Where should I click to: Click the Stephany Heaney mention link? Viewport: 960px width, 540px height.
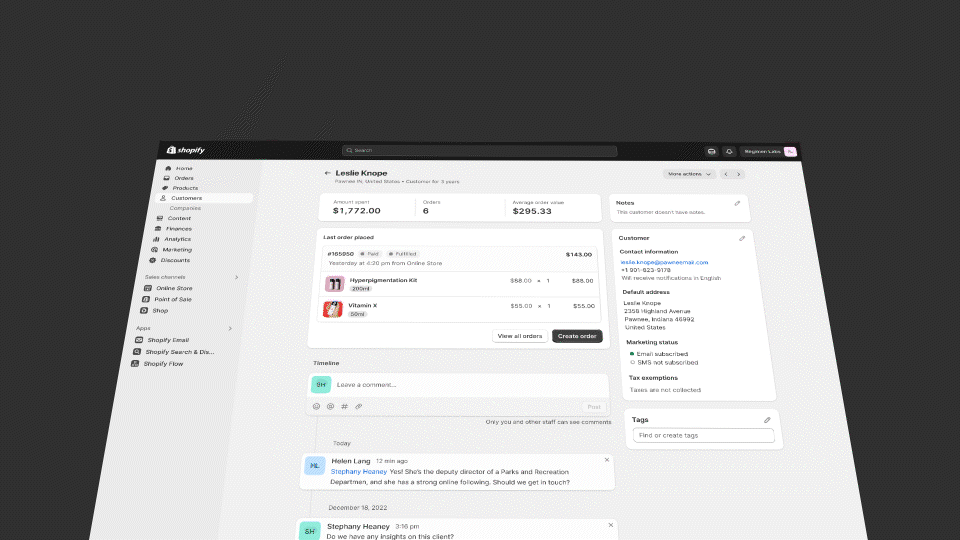pos(359,471)
